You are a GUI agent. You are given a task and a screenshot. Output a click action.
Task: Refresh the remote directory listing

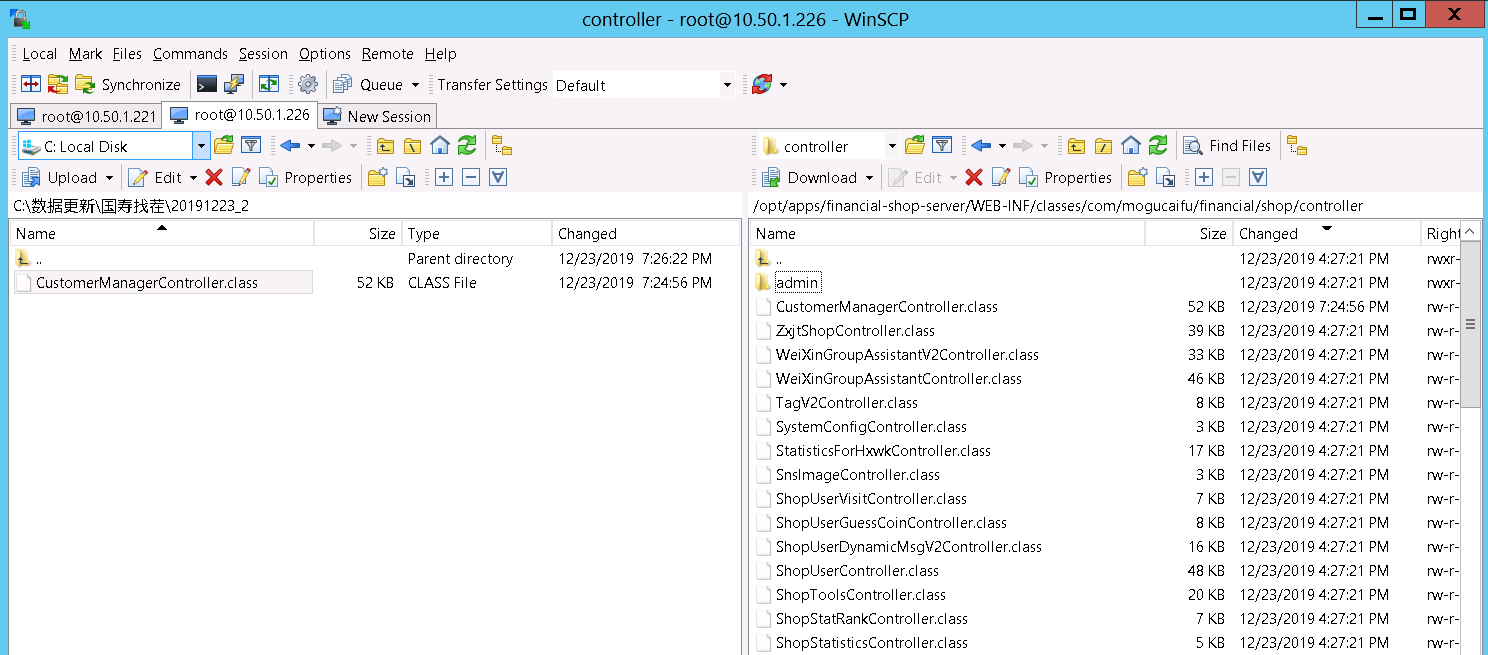pyautogui.click(x=1159, y=145)
